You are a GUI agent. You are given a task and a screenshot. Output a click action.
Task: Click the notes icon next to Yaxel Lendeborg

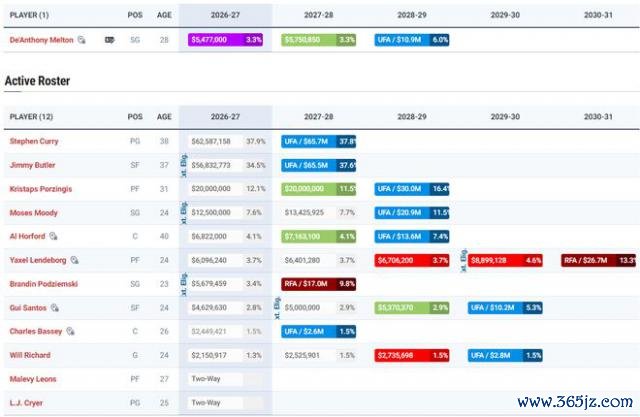tap(74, 260)
